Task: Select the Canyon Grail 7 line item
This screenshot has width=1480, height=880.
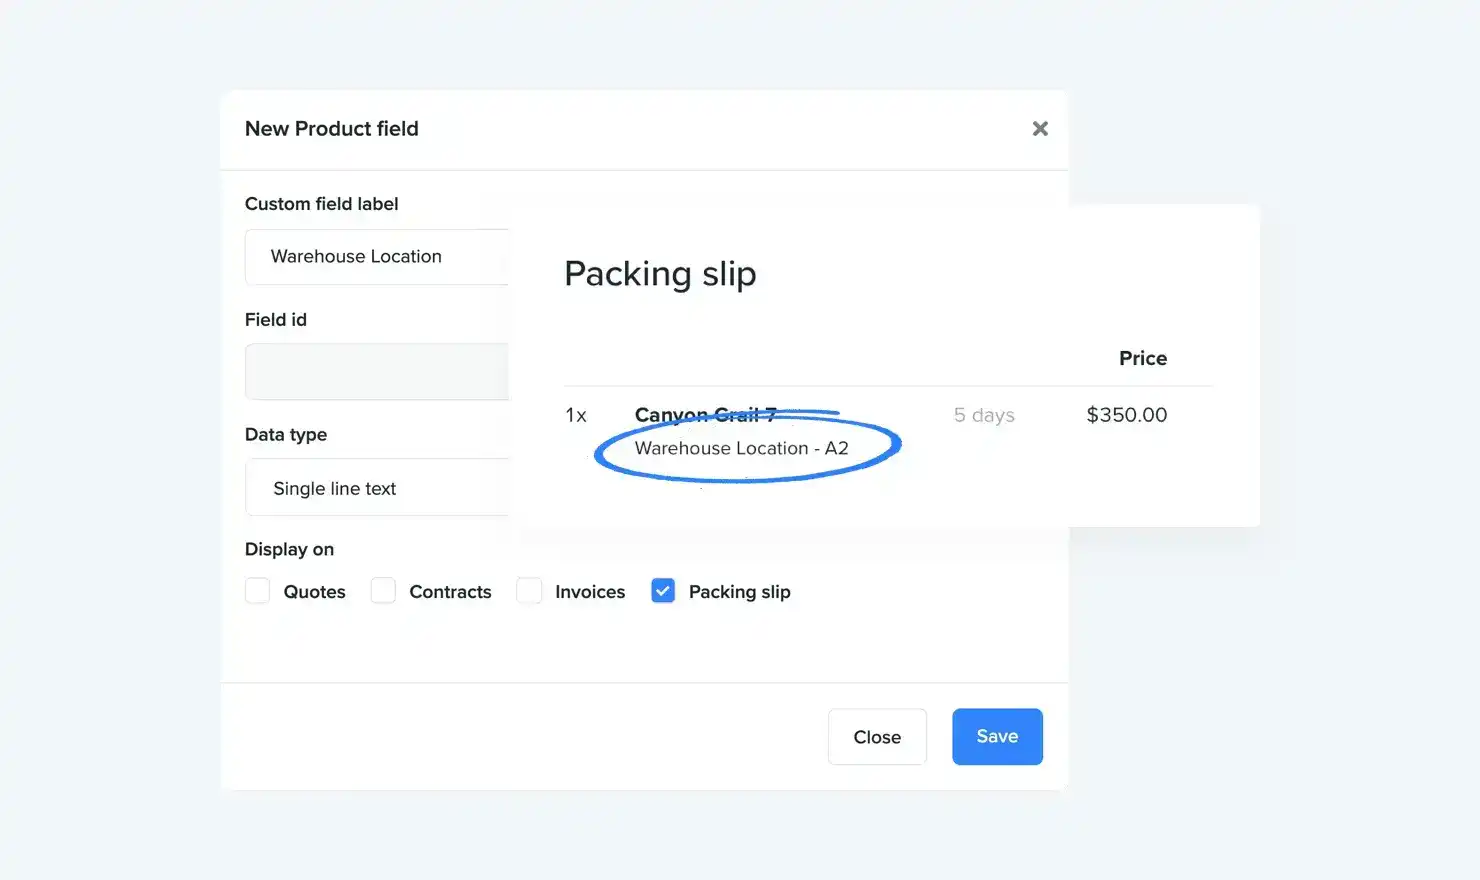Action: 707,414
